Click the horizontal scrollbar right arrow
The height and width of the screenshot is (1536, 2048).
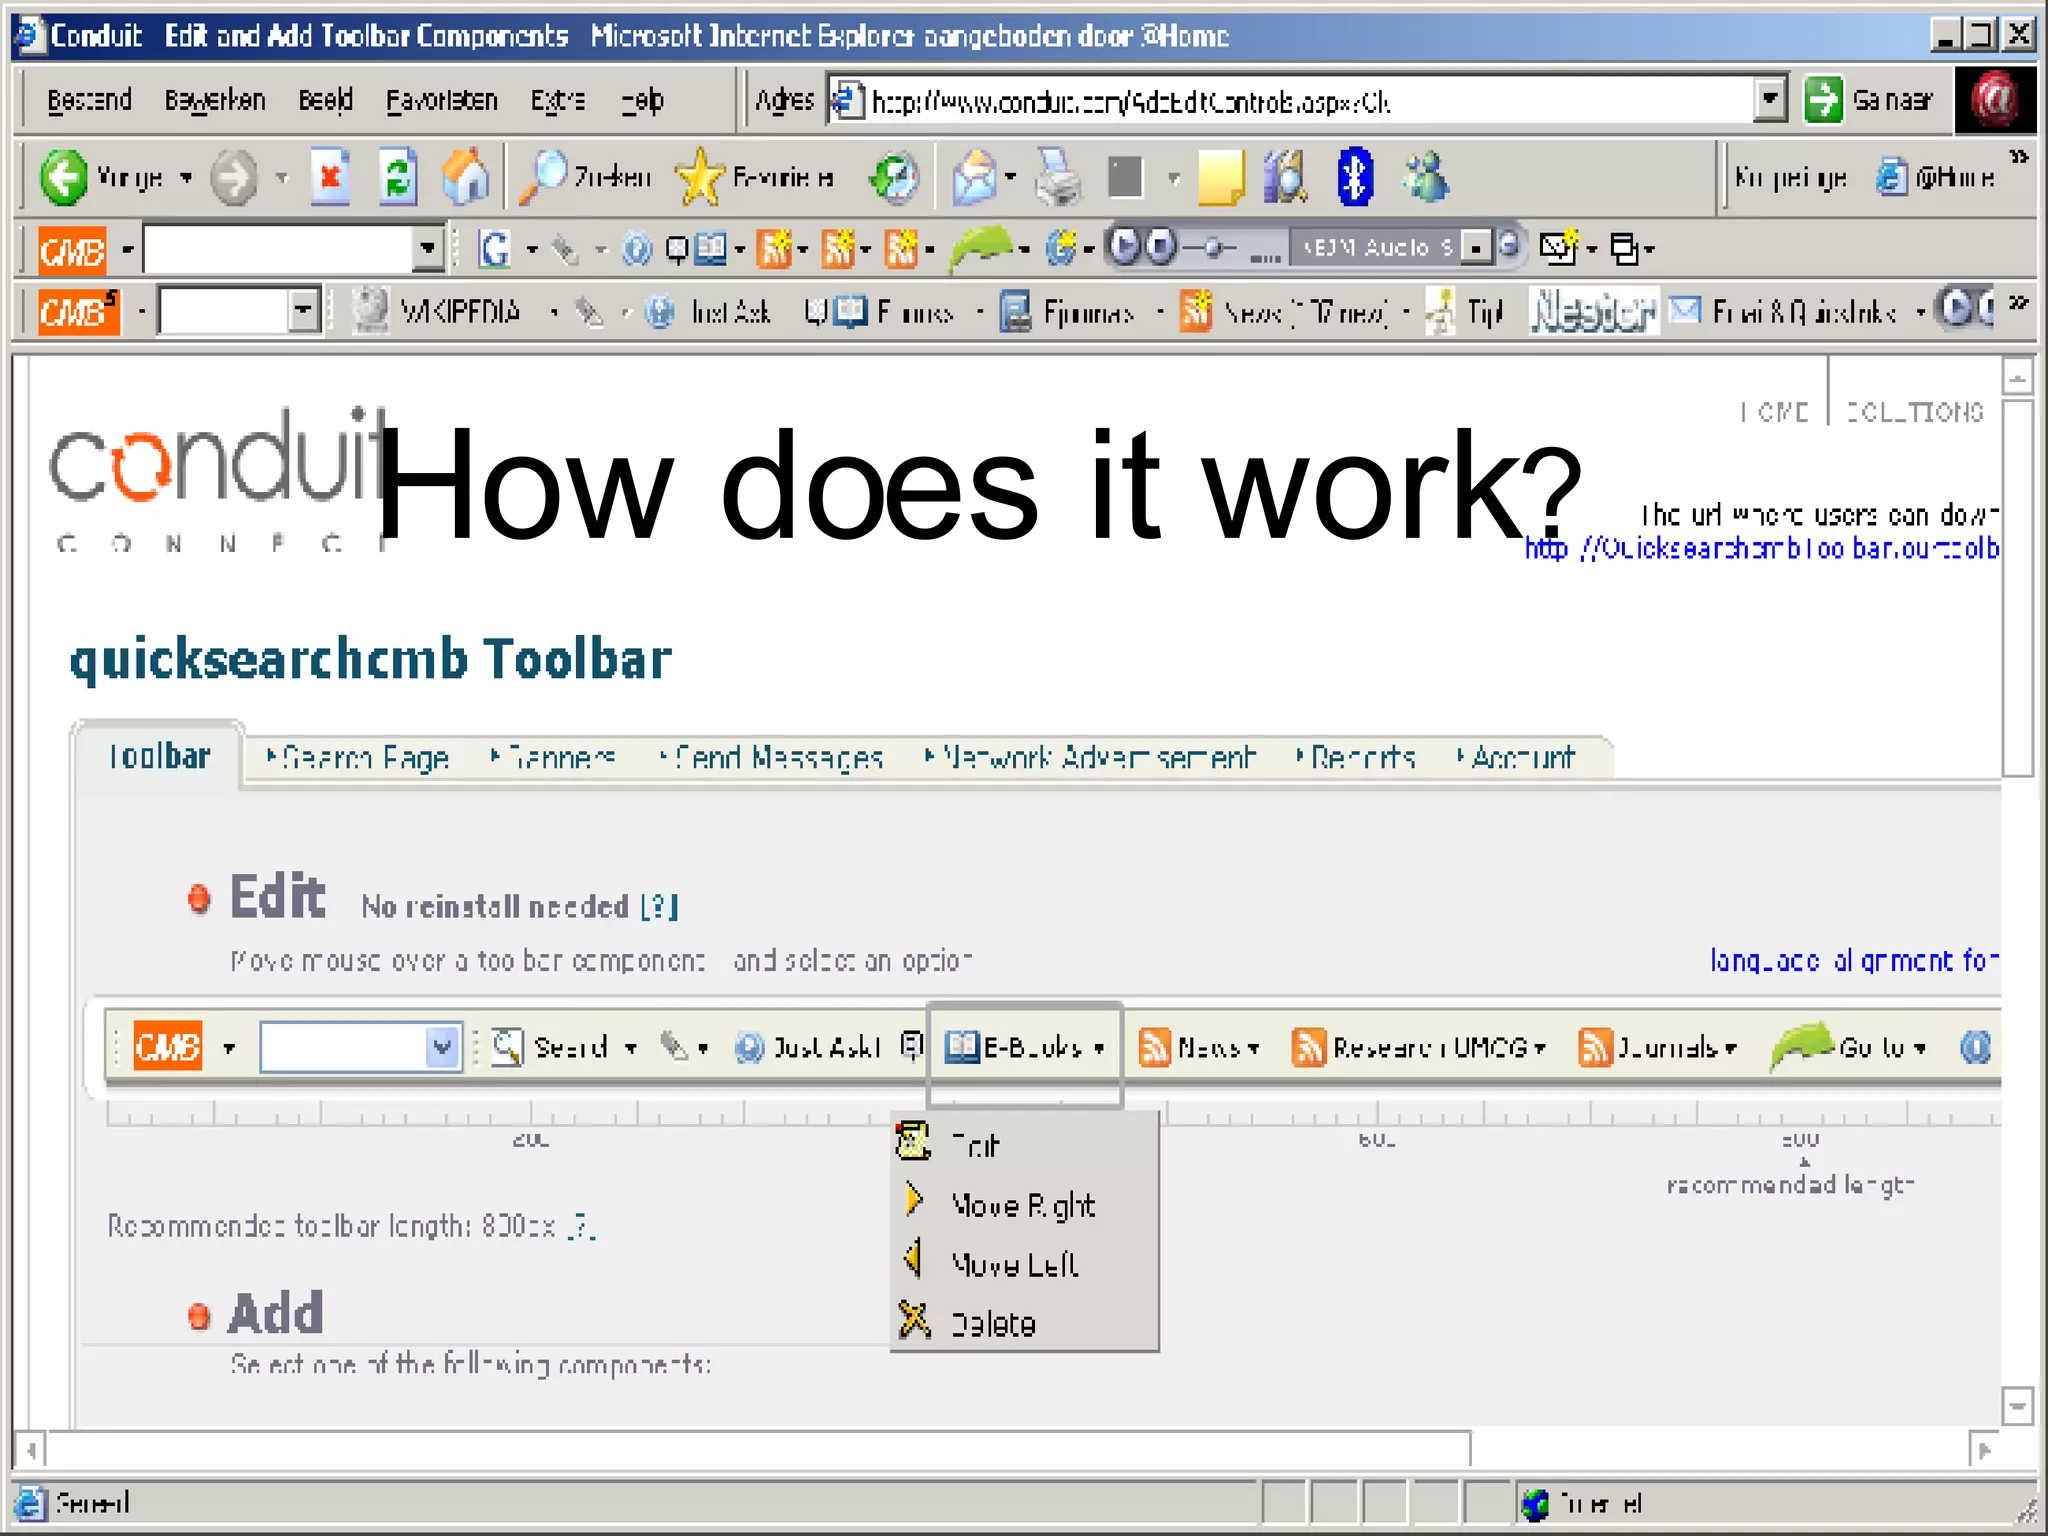pos(1984,1449)
